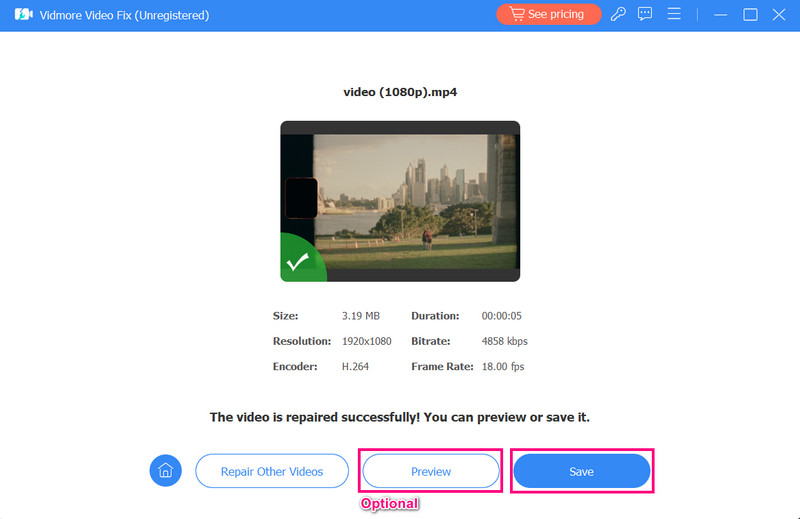Click the Vidmore Video Fix app logo
This screenshot has height=519, width=800.
point(24,15)
